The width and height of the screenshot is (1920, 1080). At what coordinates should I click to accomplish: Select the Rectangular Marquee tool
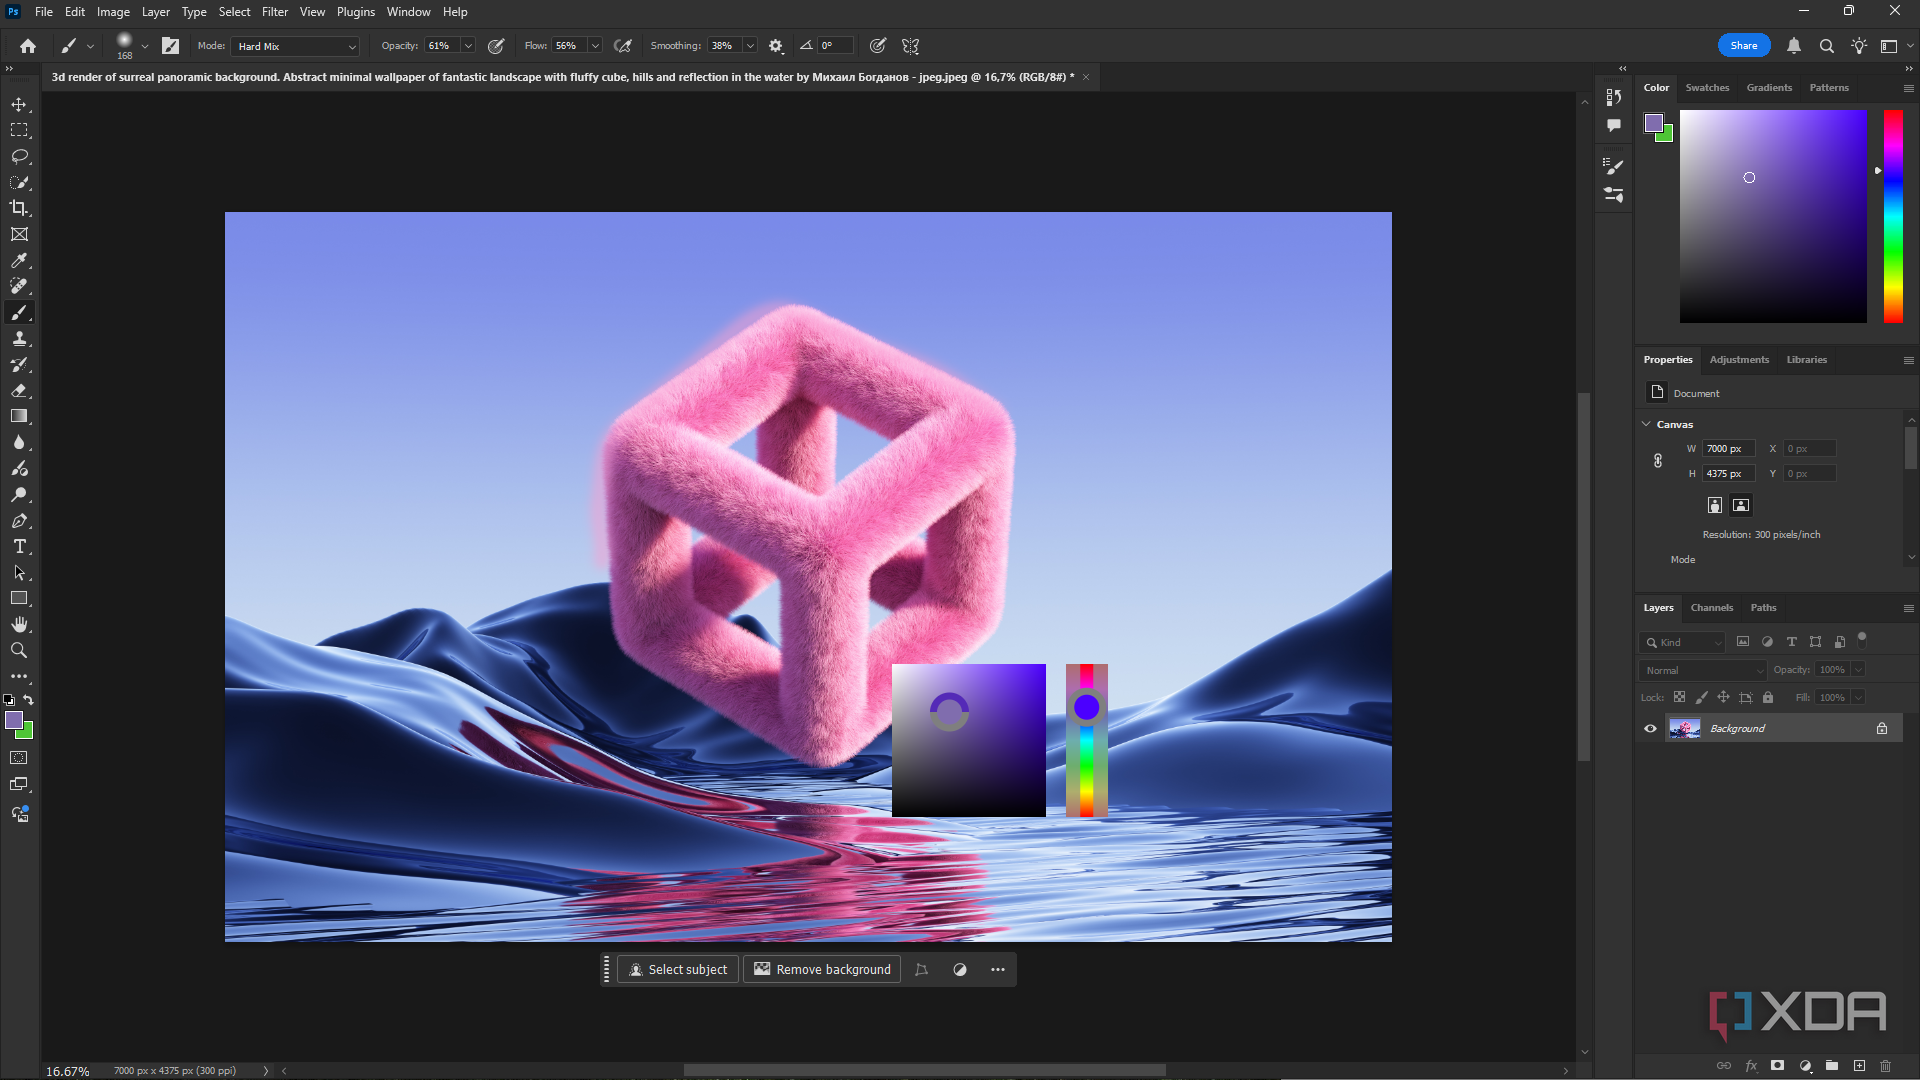click(19, 131)
